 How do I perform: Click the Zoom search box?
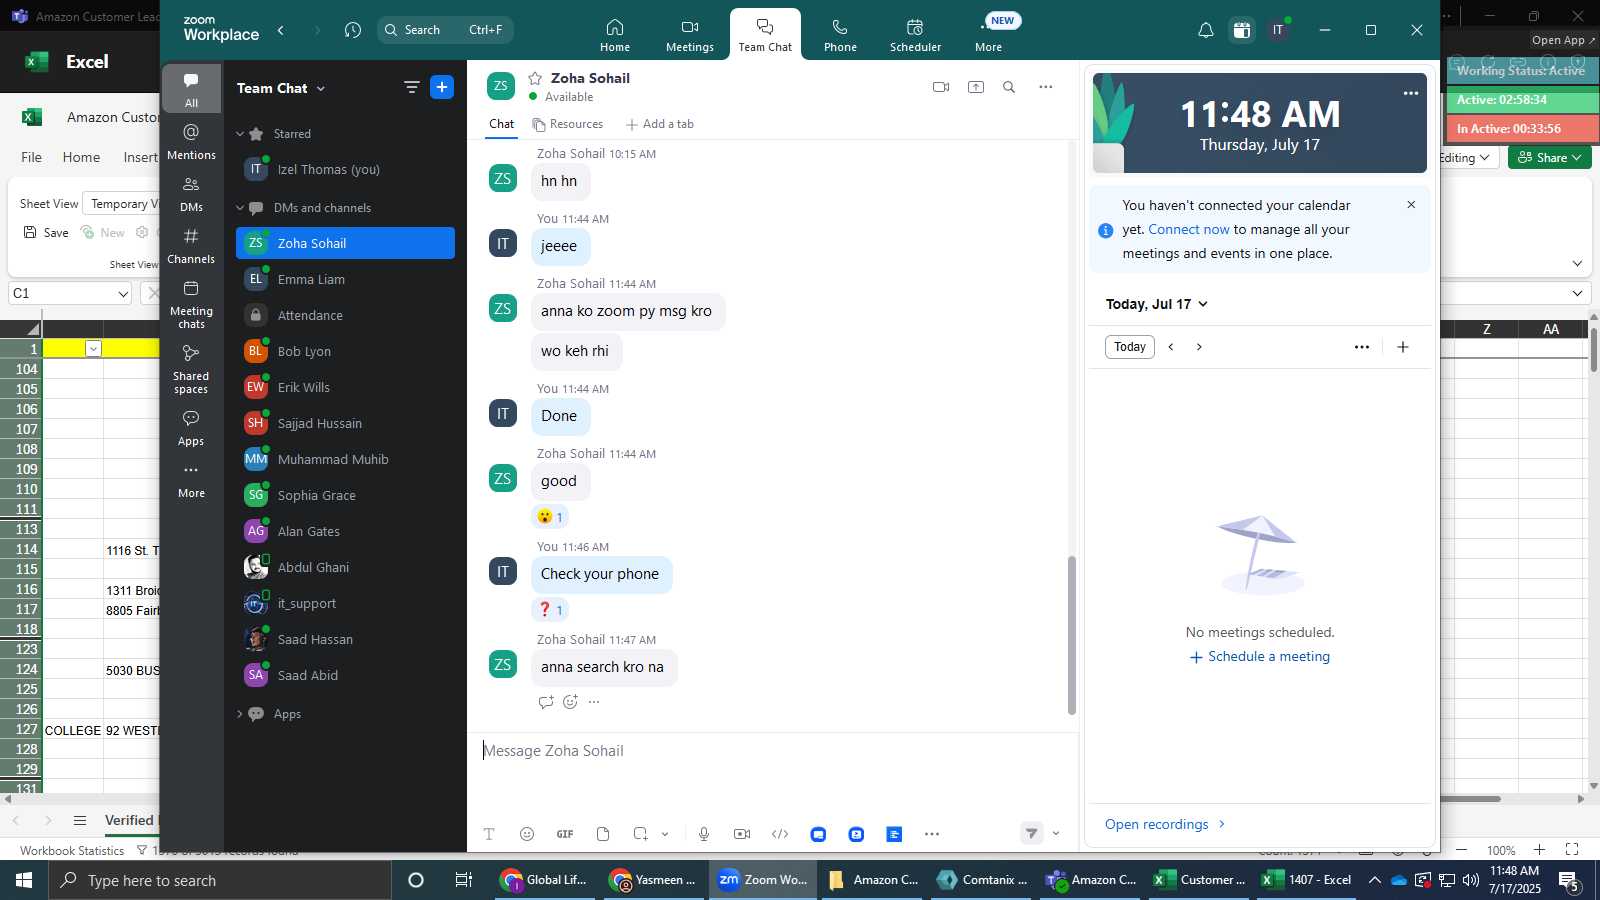click(445, 30)
